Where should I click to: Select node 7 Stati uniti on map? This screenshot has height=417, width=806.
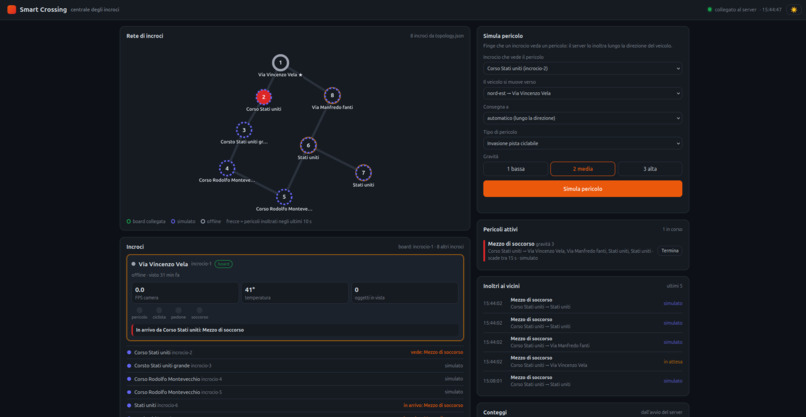coord(363,172)
